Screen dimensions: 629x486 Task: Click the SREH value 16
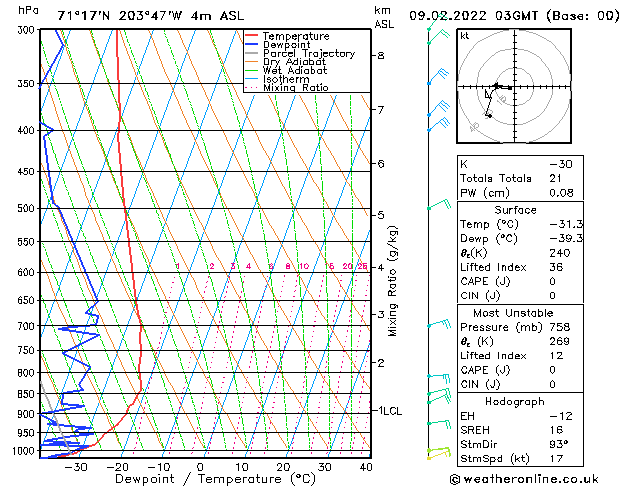[x=556, y=430]
